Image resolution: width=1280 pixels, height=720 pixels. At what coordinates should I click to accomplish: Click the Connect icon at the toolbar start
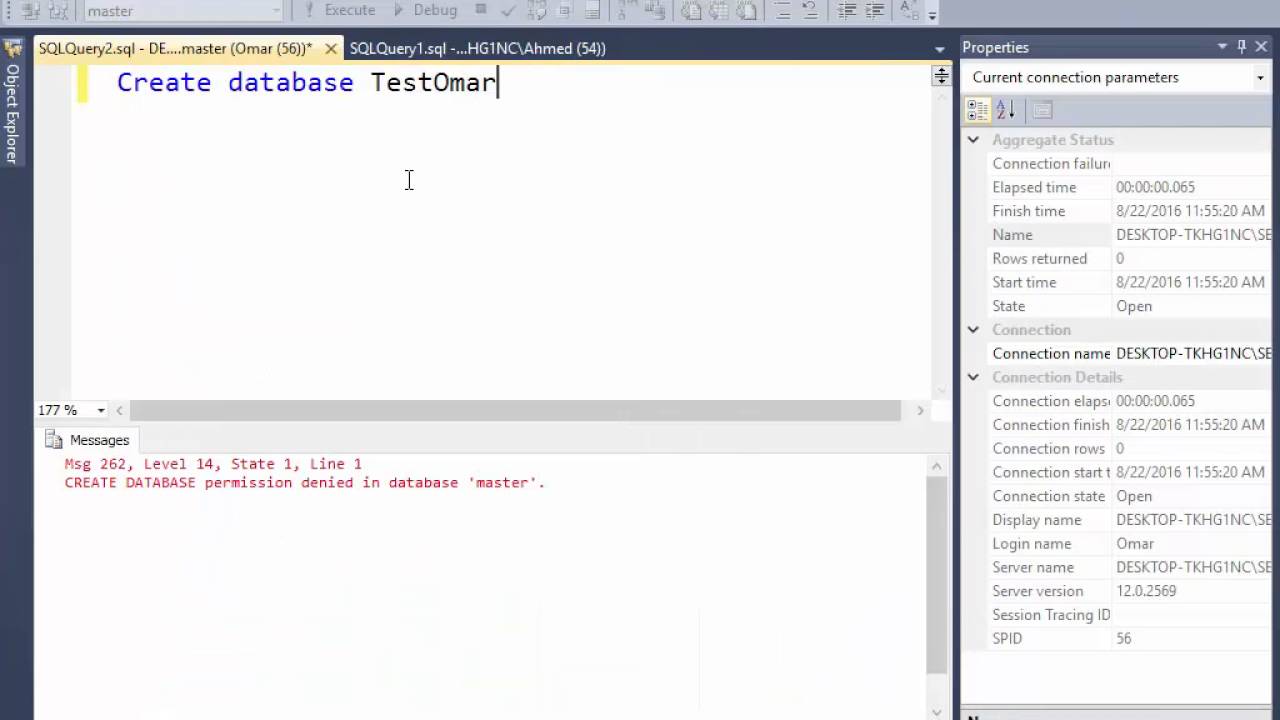(x=30, y=10)
